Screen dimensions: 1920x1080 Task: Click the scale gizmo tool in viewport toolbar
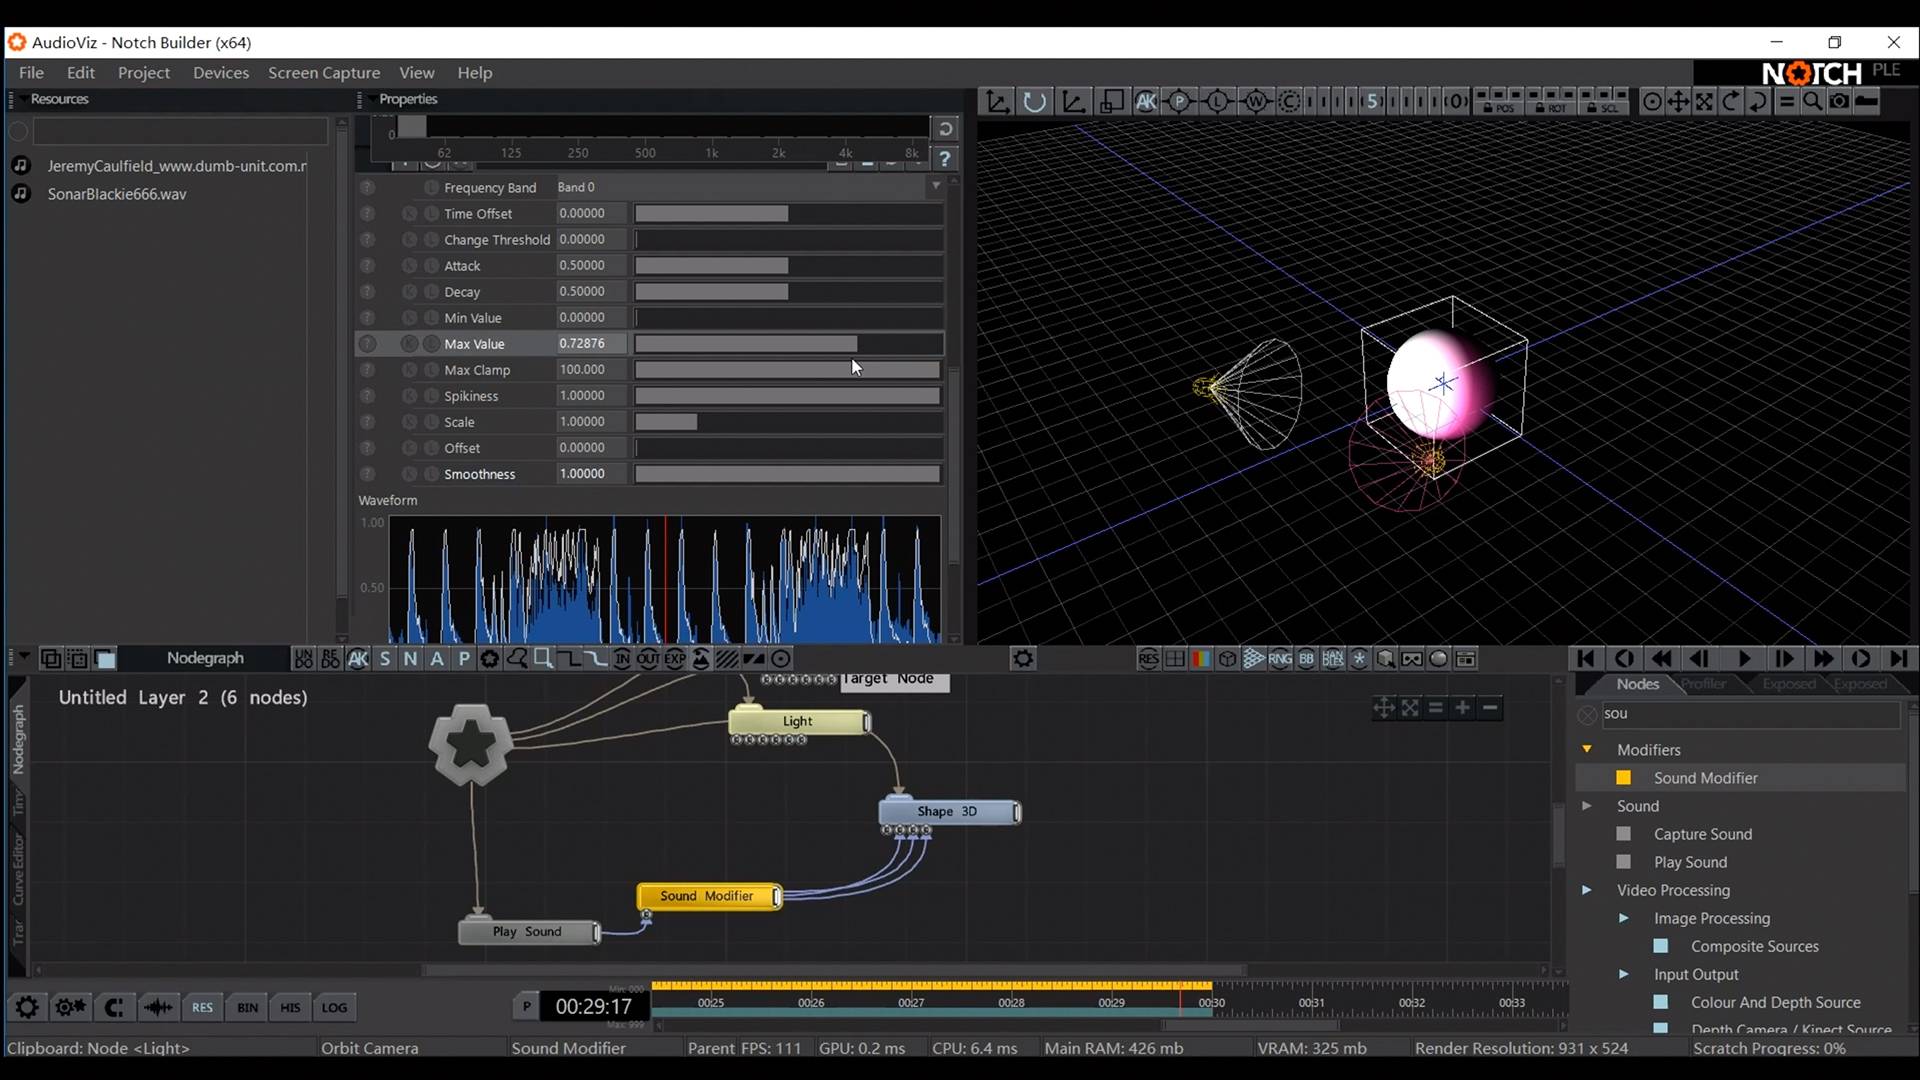pos(1073,101)
